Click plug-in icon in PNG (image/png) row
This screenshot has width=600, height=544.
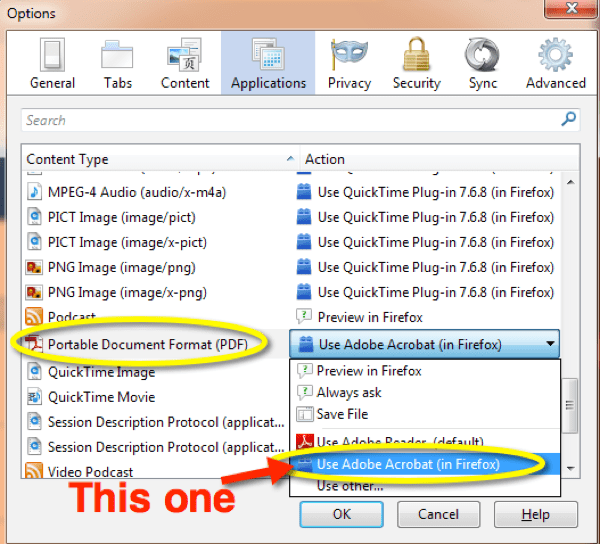[304, 267]
